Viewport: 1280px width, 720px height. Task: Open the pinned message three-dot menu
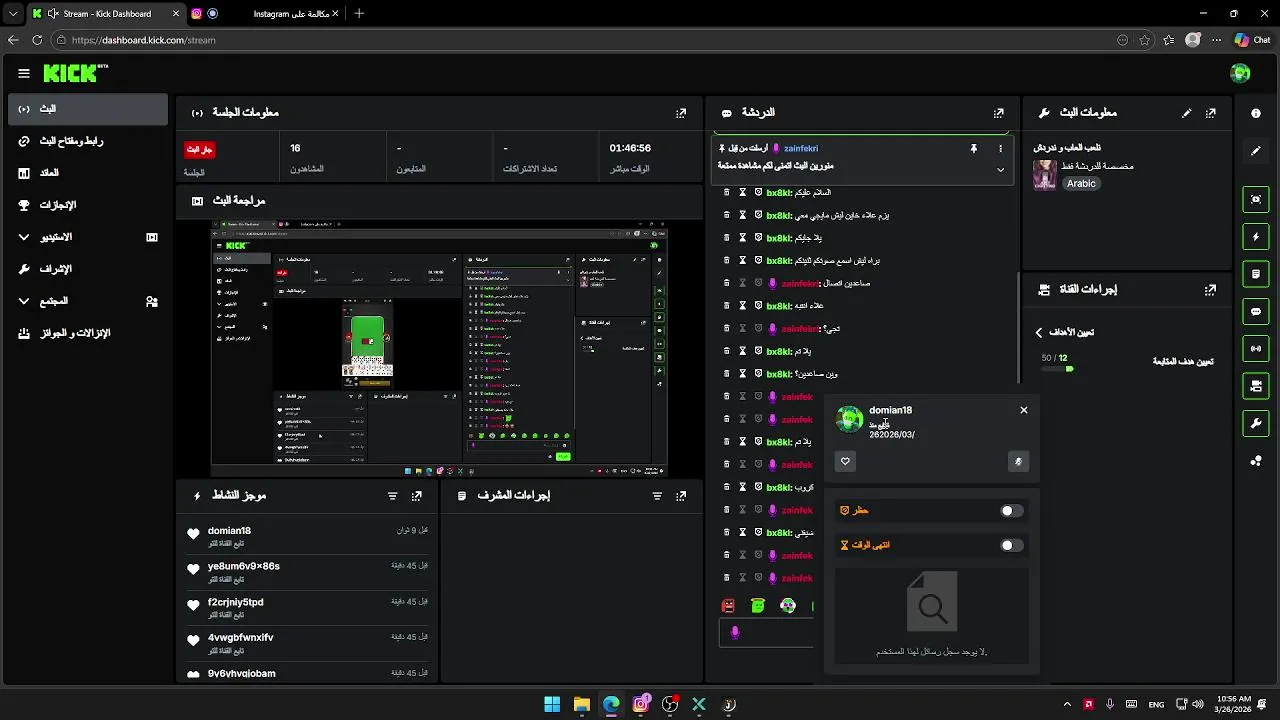pyautogui.click(x=1000, y=148)
